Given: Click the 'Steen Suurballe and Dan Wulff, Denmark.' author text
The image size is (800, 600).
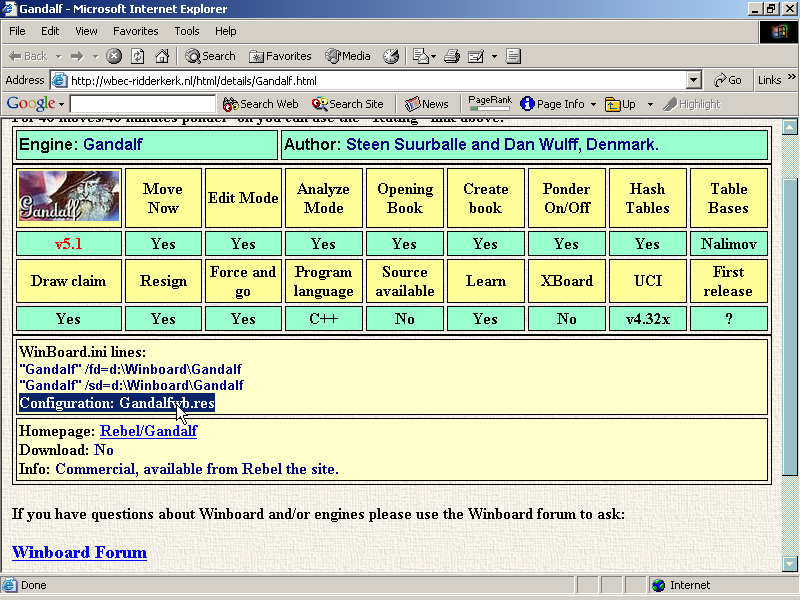Looking at the screenshot, I should [502, 144].
